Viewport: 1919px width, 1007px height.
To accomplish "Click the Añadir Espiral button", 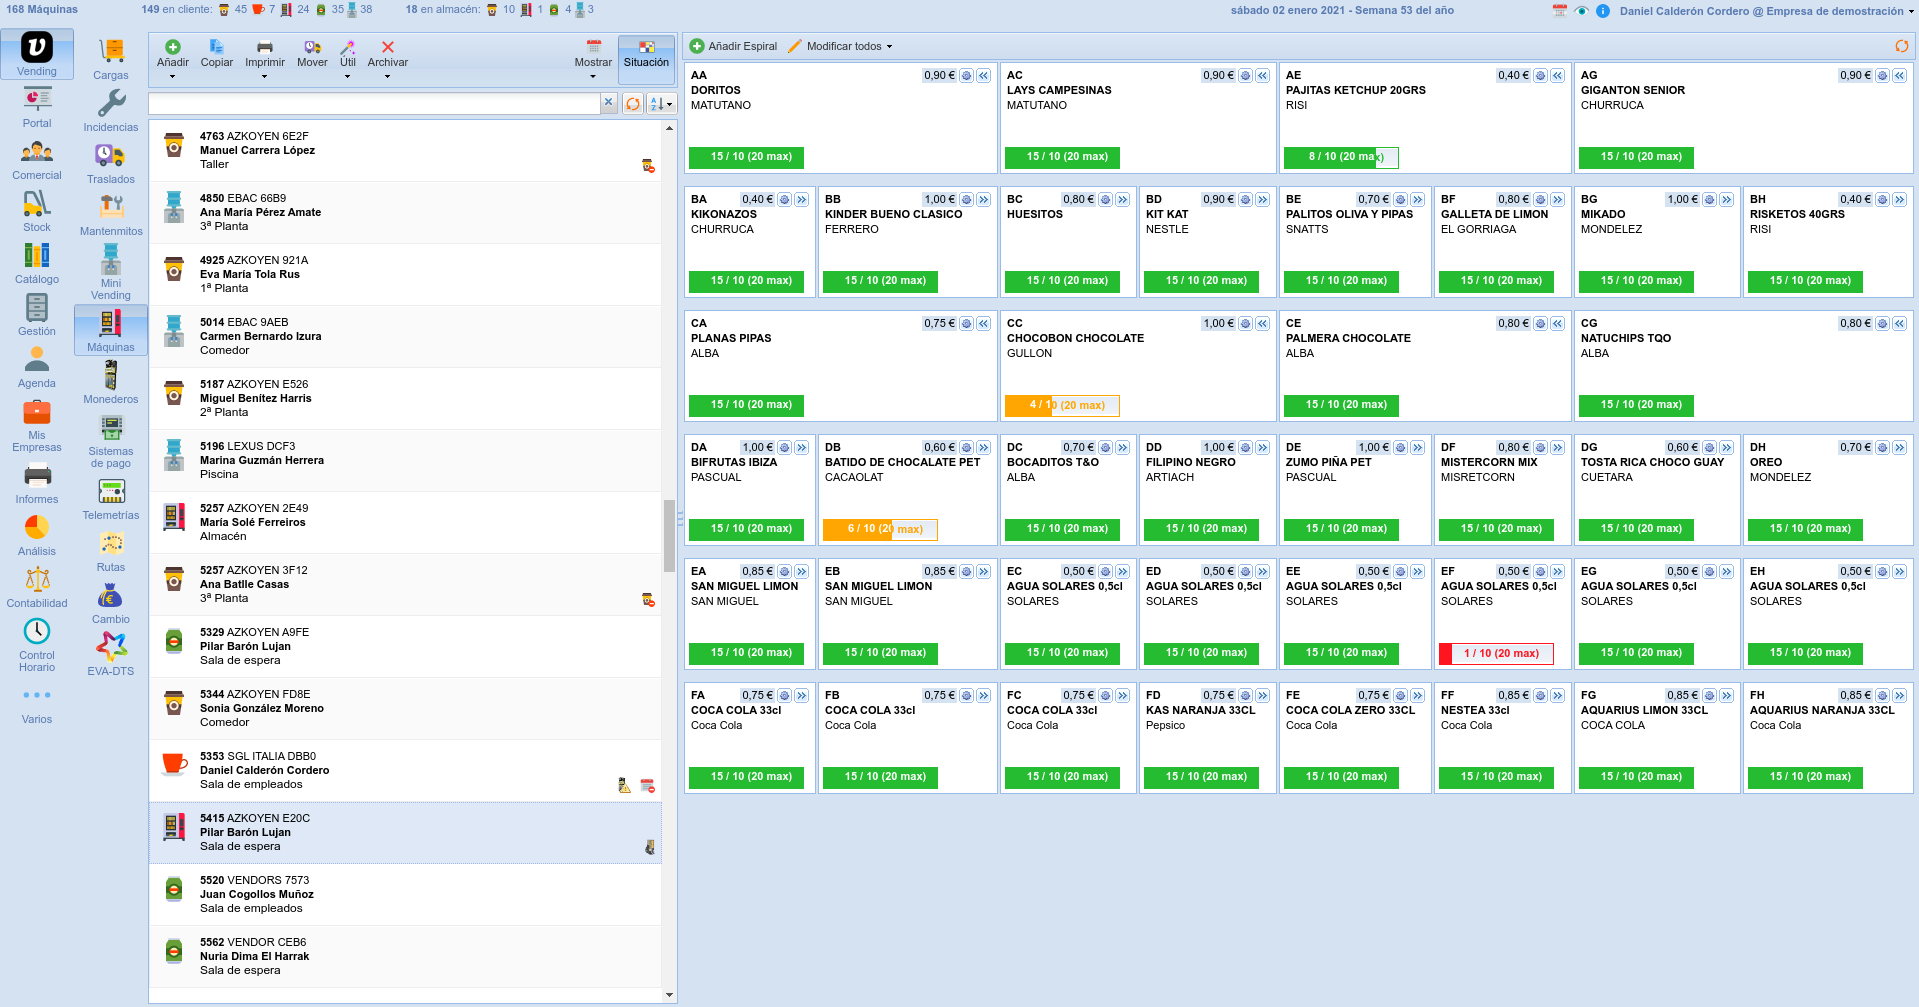I will (733, 46).
